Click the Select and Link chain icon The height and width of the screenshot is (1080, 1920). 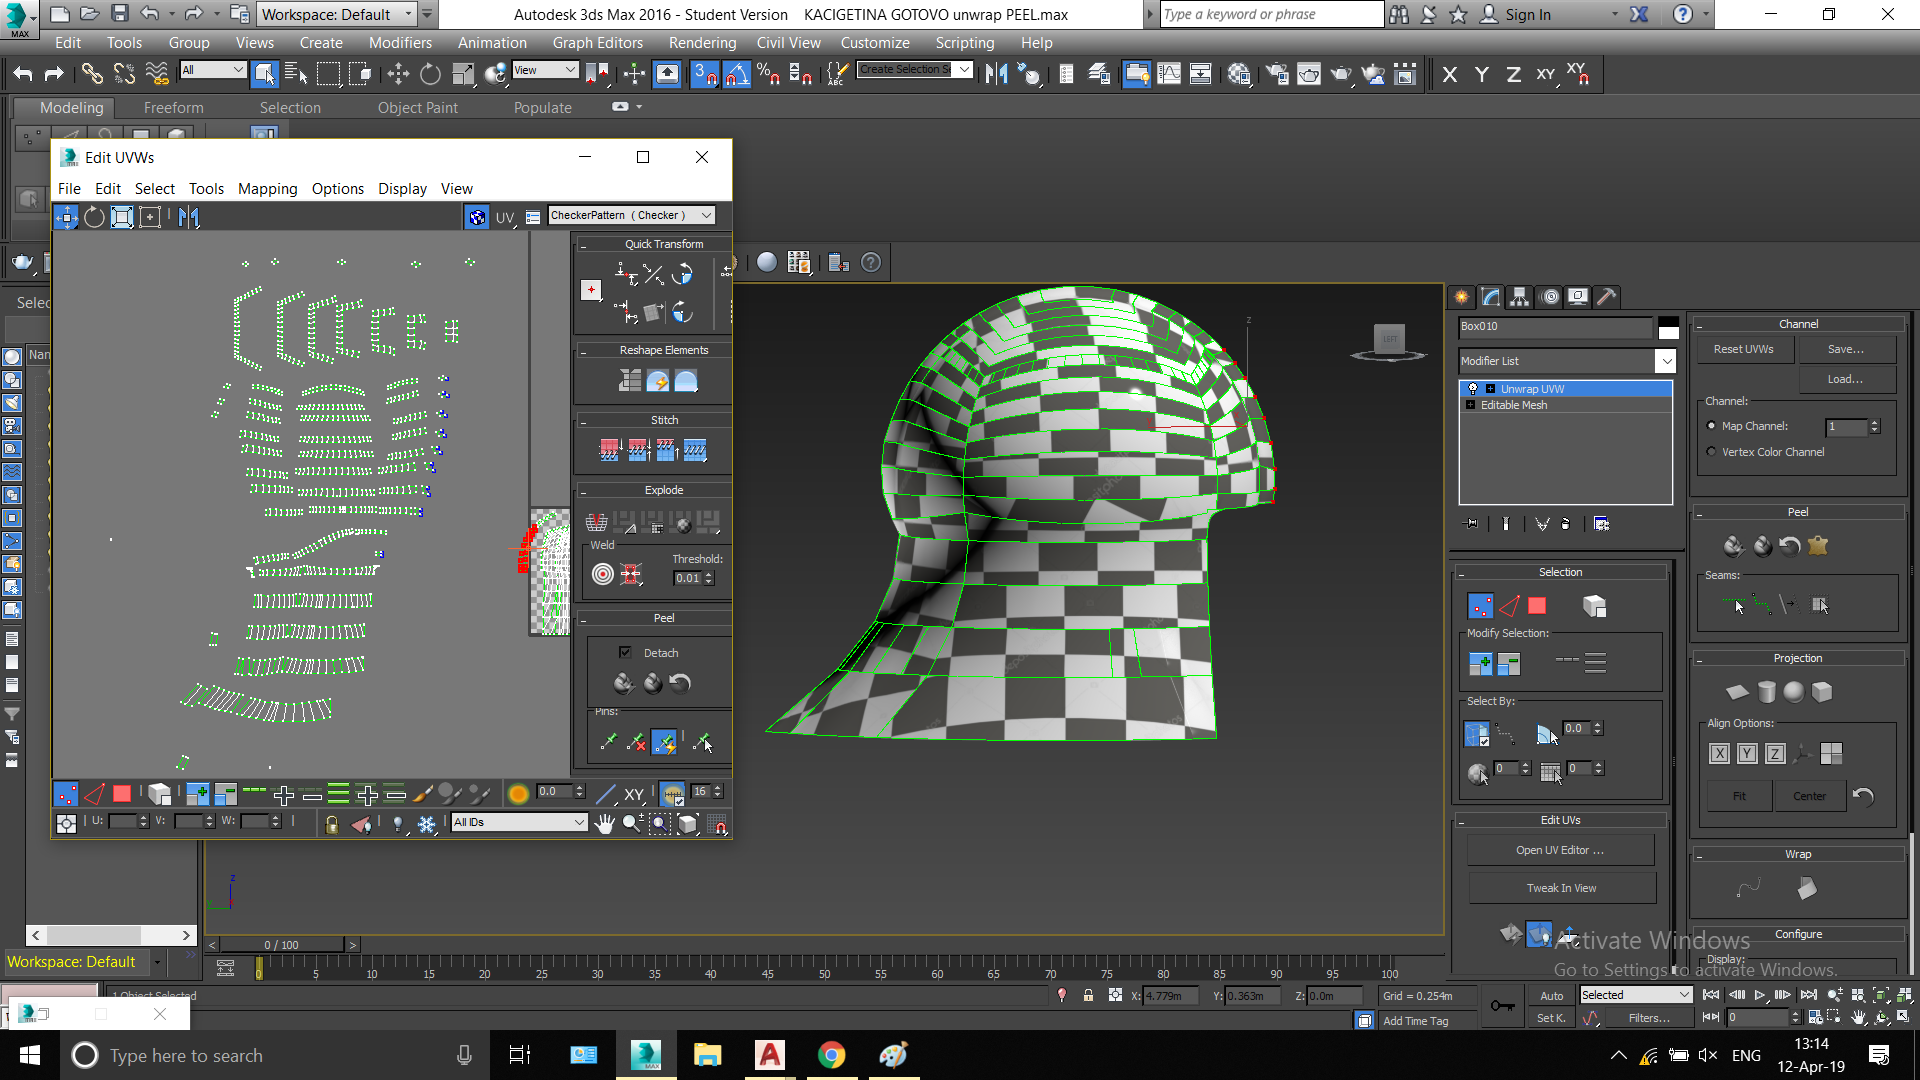point(92,74)
